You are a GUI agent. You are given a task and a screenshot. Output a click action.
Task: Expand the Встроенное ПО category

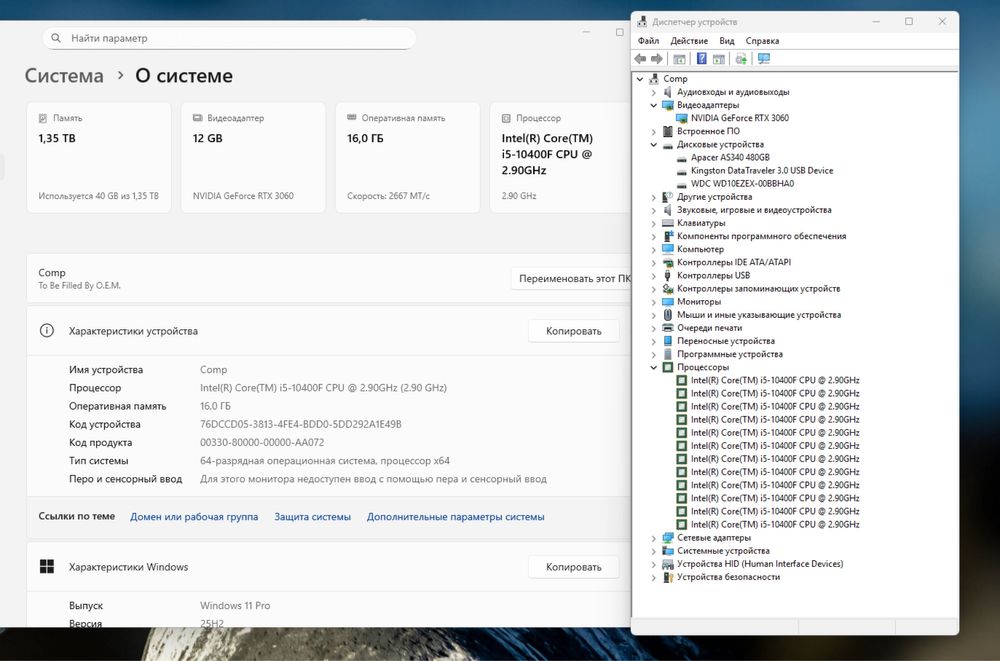(x=654, y=131)
